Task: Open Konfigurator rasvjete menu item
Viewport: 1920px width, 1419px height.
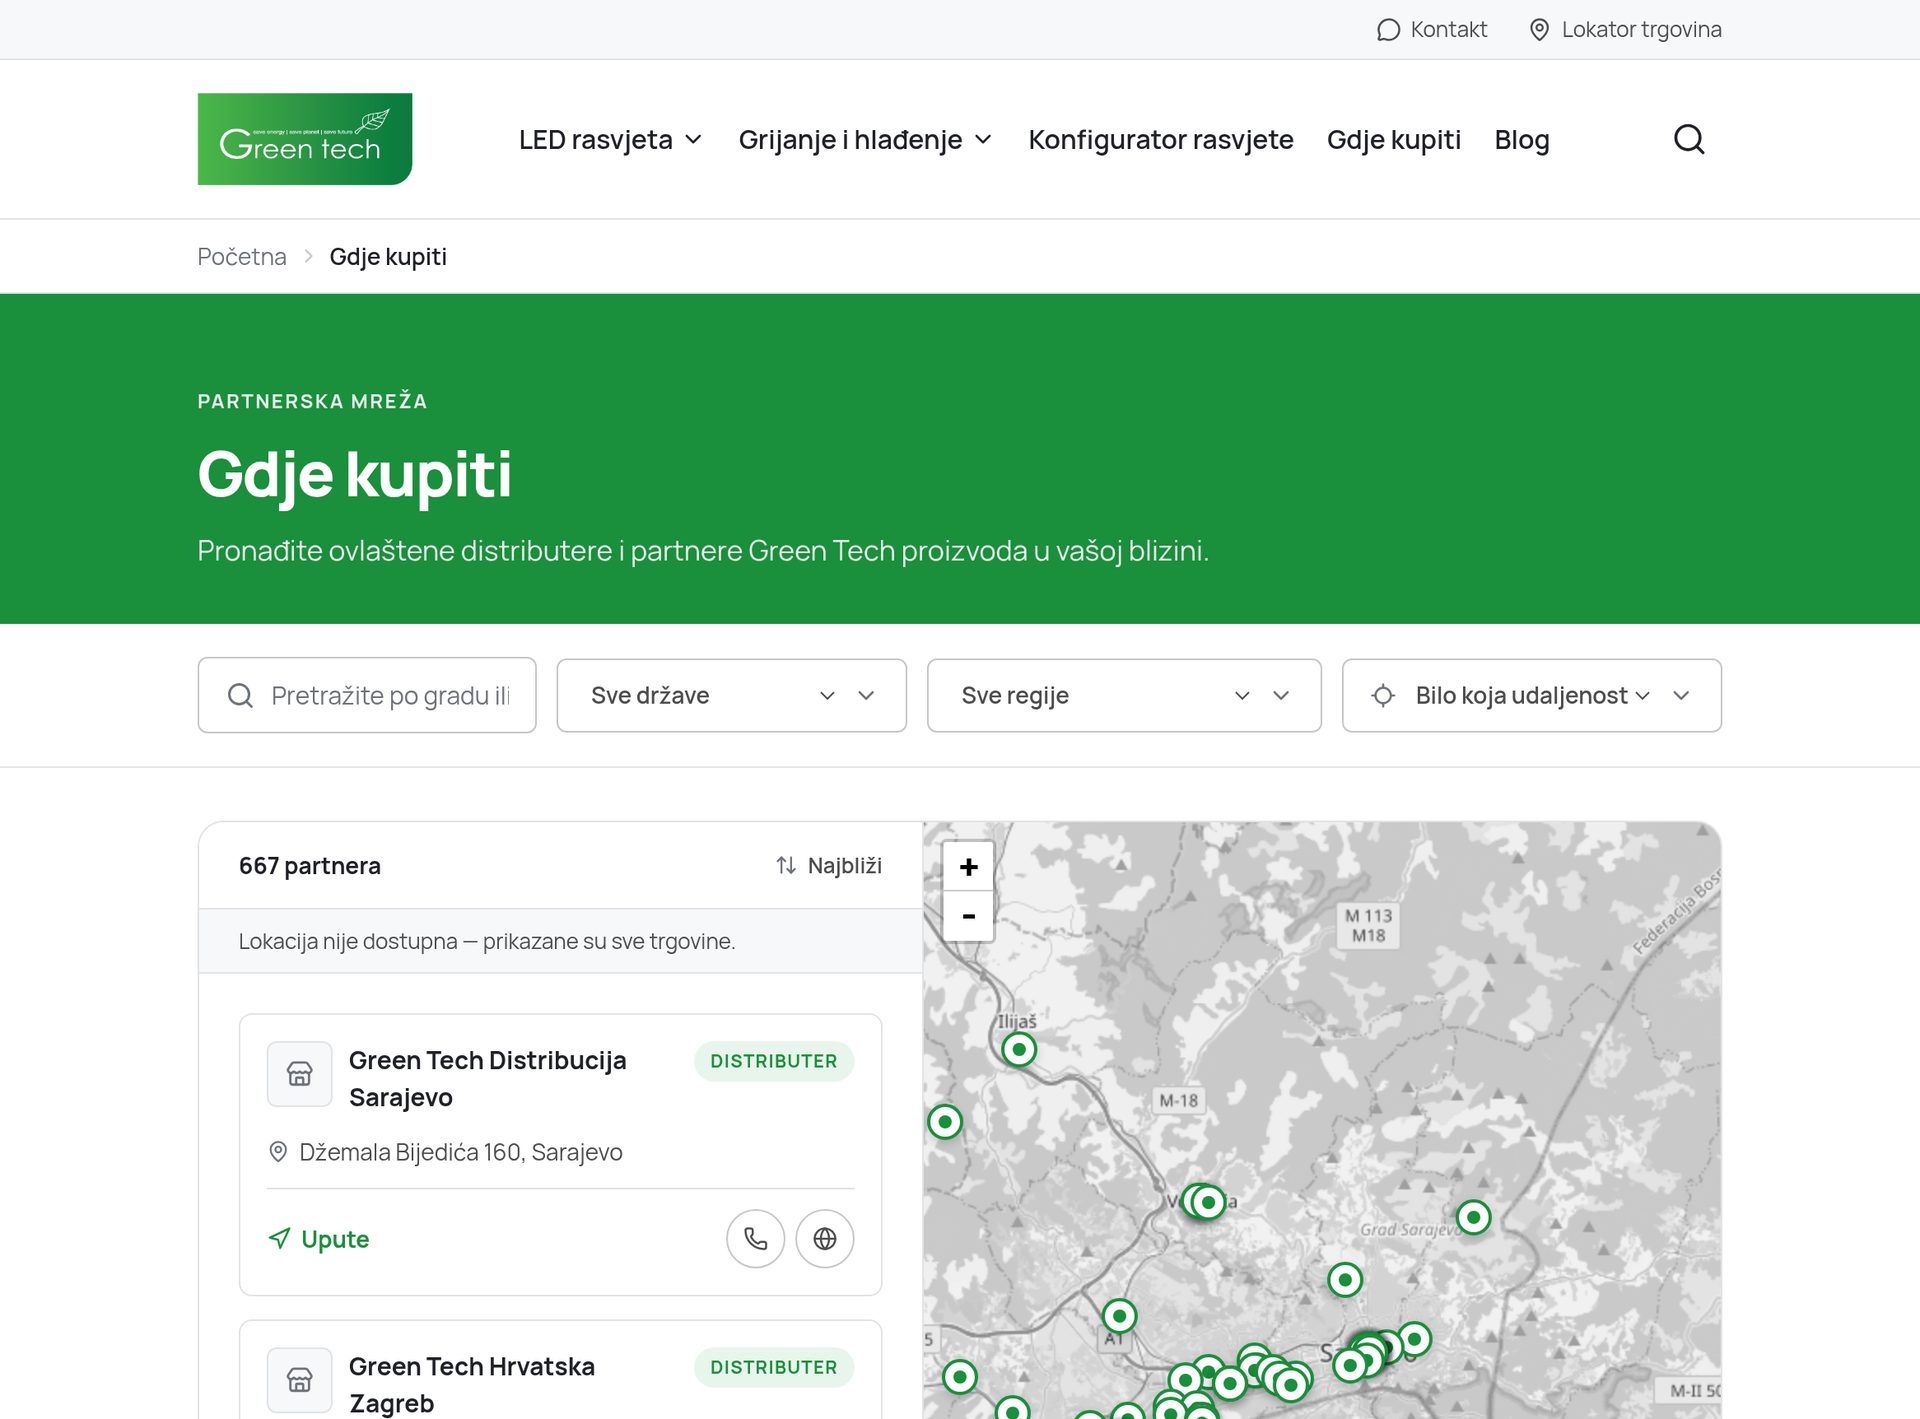Action: (x=1161, y=139)
